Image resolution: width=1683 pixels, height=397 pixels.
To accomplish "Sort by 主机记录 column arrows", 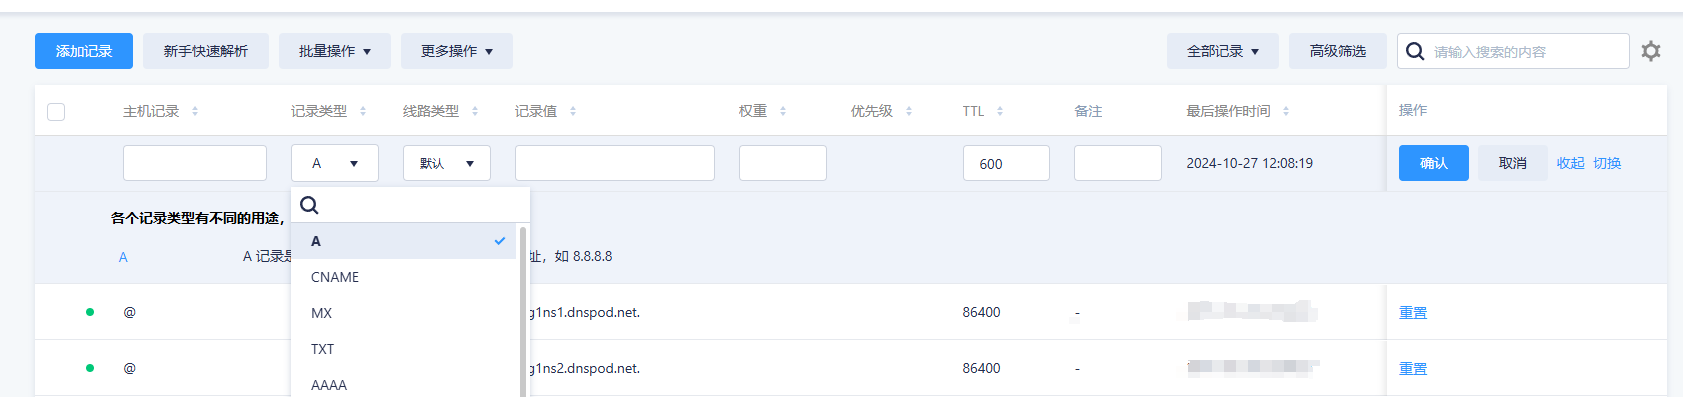I will 195,111.
